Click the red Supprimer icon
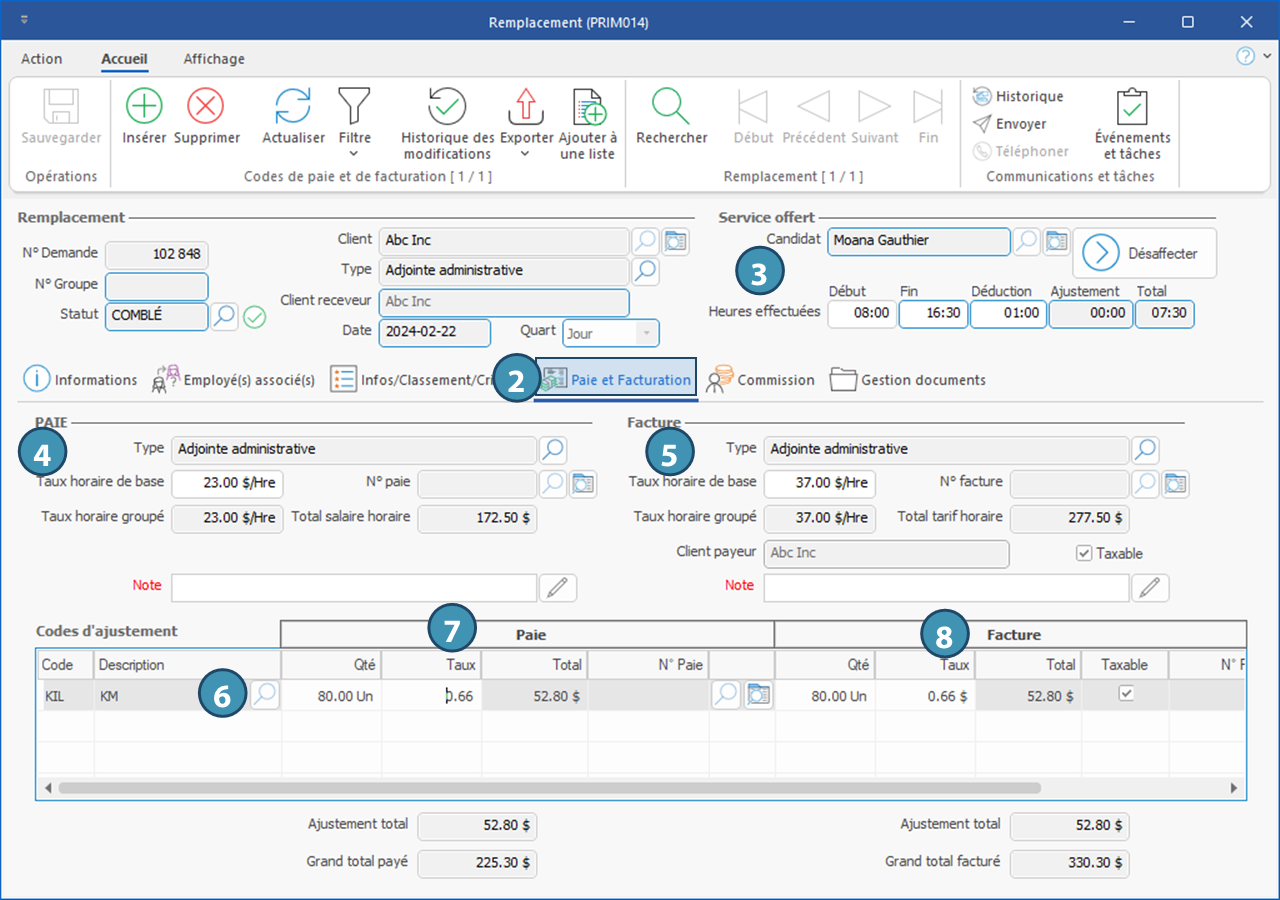Screen dimensions: 1280x900 206,106
